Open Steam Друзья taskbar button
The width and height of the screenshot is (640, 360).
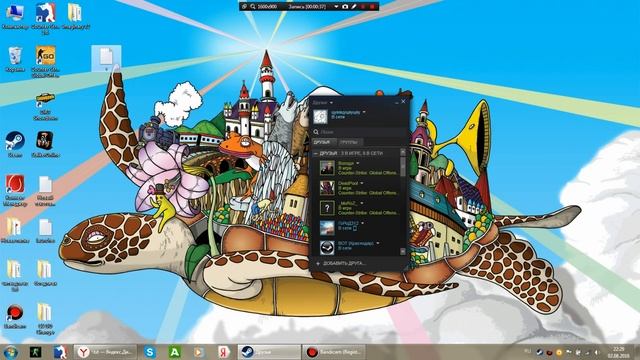pyautogui.click(x=269, y=352)
